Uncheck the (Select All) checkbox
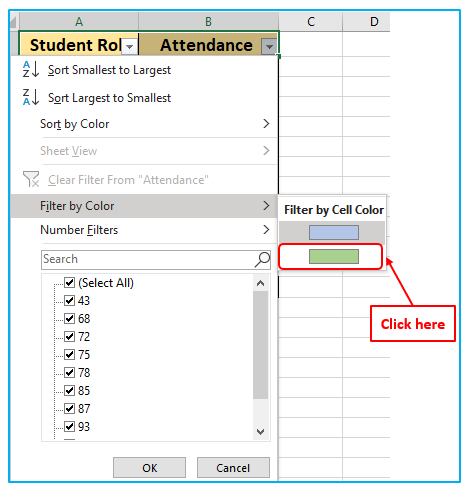Viewport: 471px width, 487px height. (x=69, y=283)
